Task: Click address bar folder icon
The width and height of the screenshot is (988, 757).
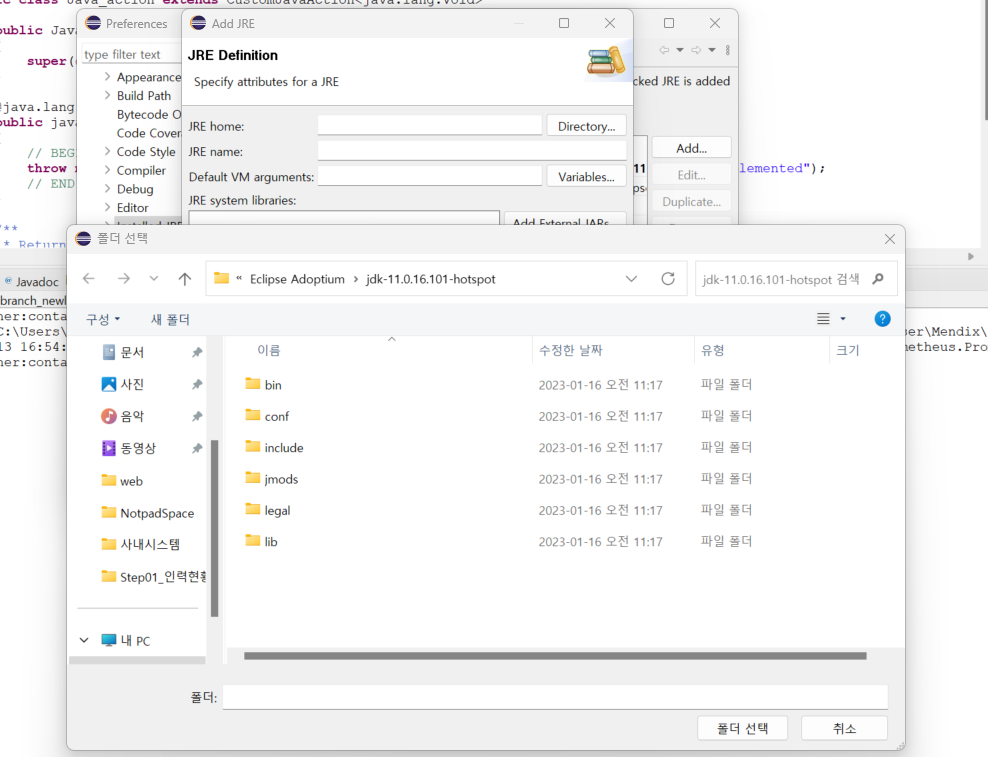Action: [x=221, y=278]
